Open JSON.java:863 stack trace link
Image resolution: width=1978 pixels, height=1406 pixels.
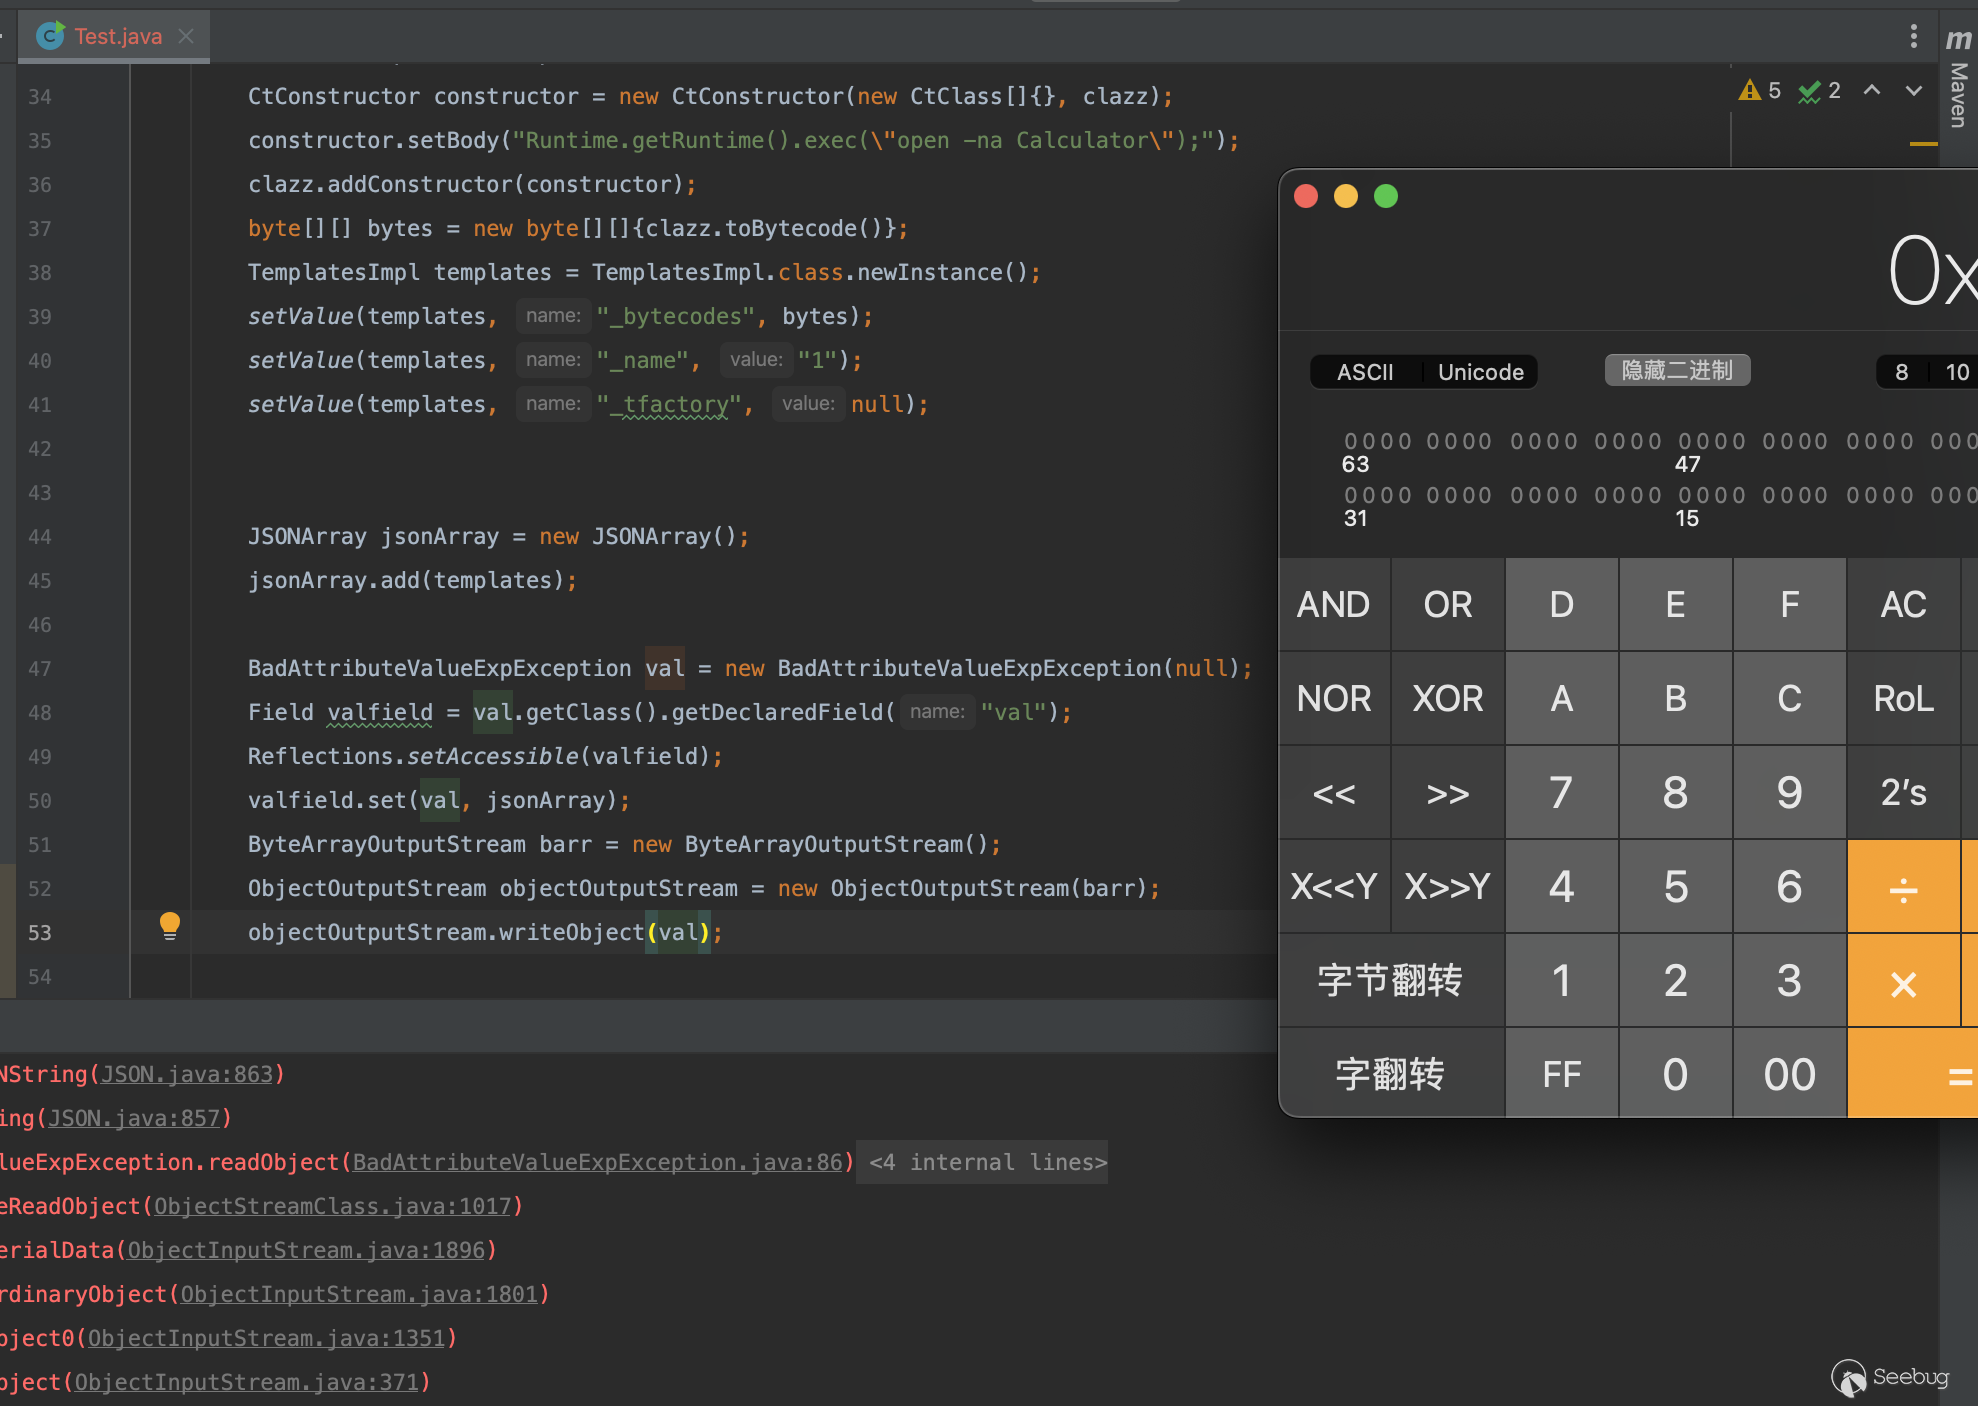[187, 1074]
